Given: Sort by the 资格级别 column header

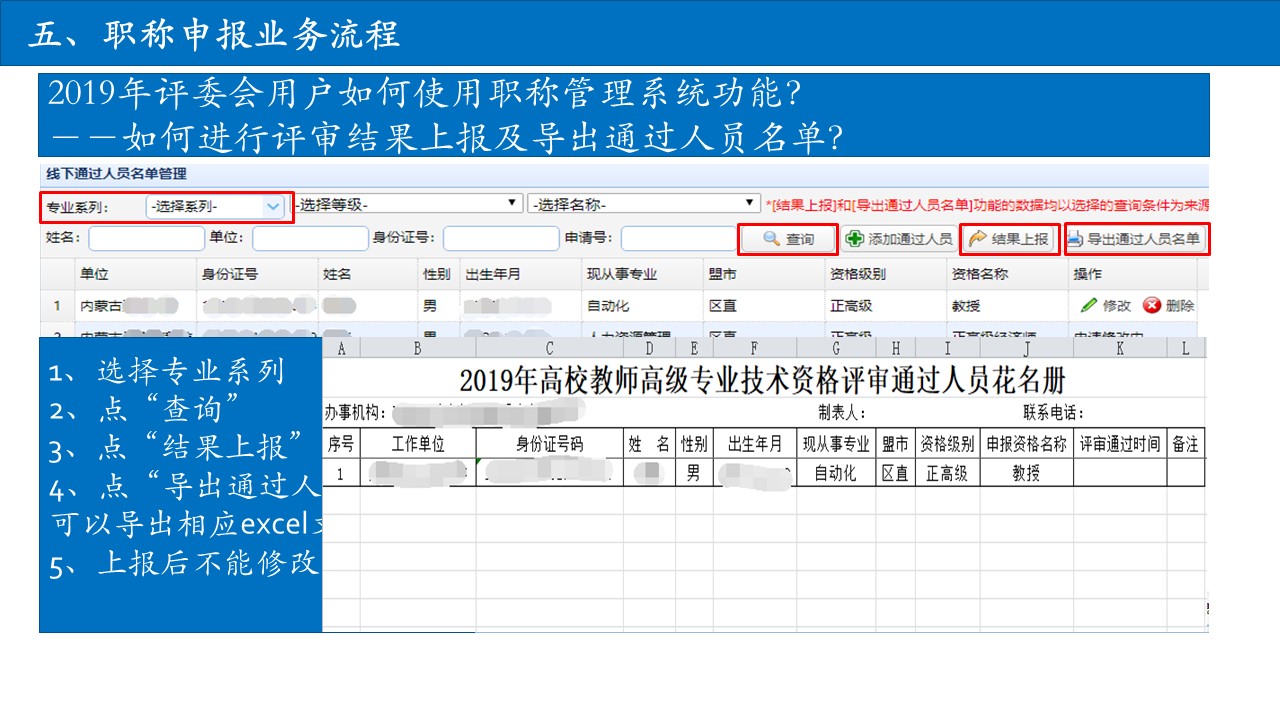Looking at the screenshot, I should point(858,274).
